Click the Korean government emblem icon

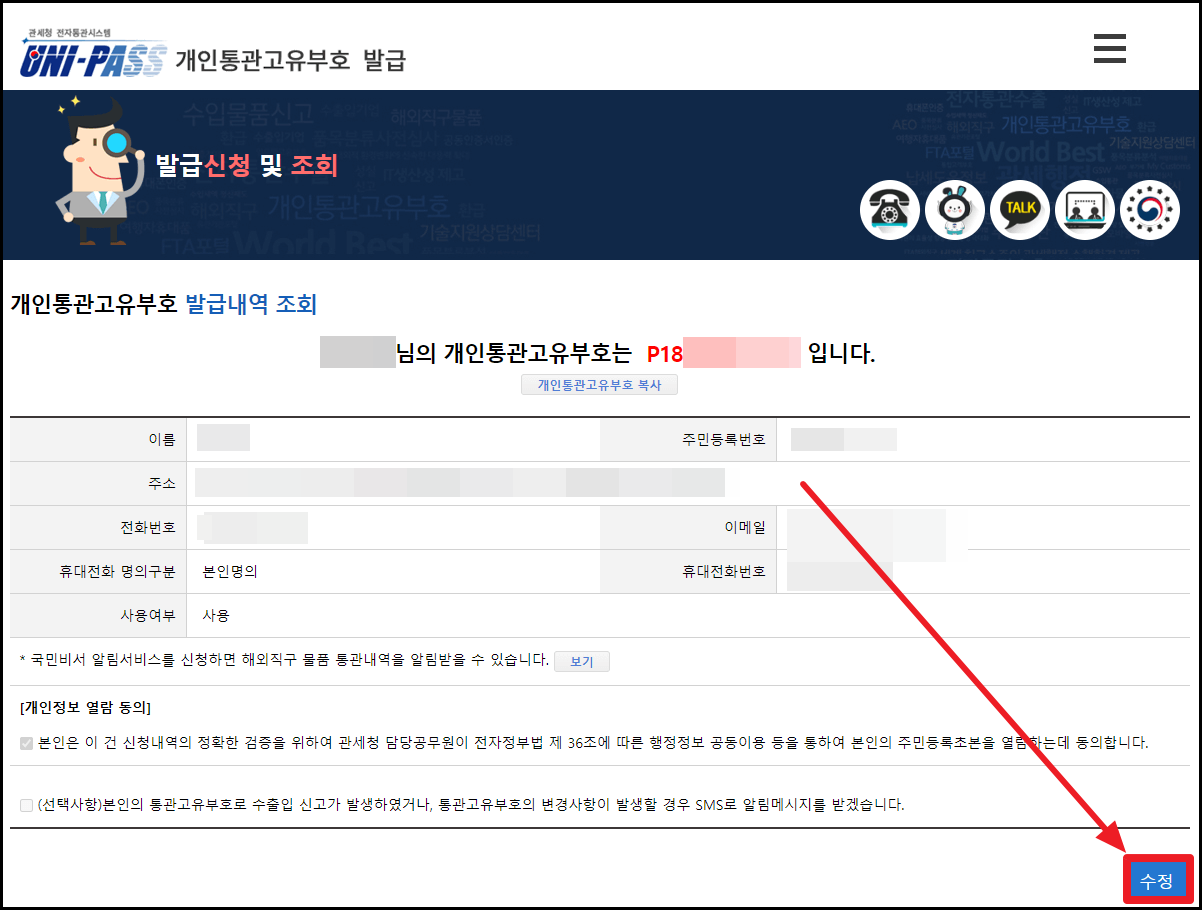pyautogui.click(x=1150, y=210)
